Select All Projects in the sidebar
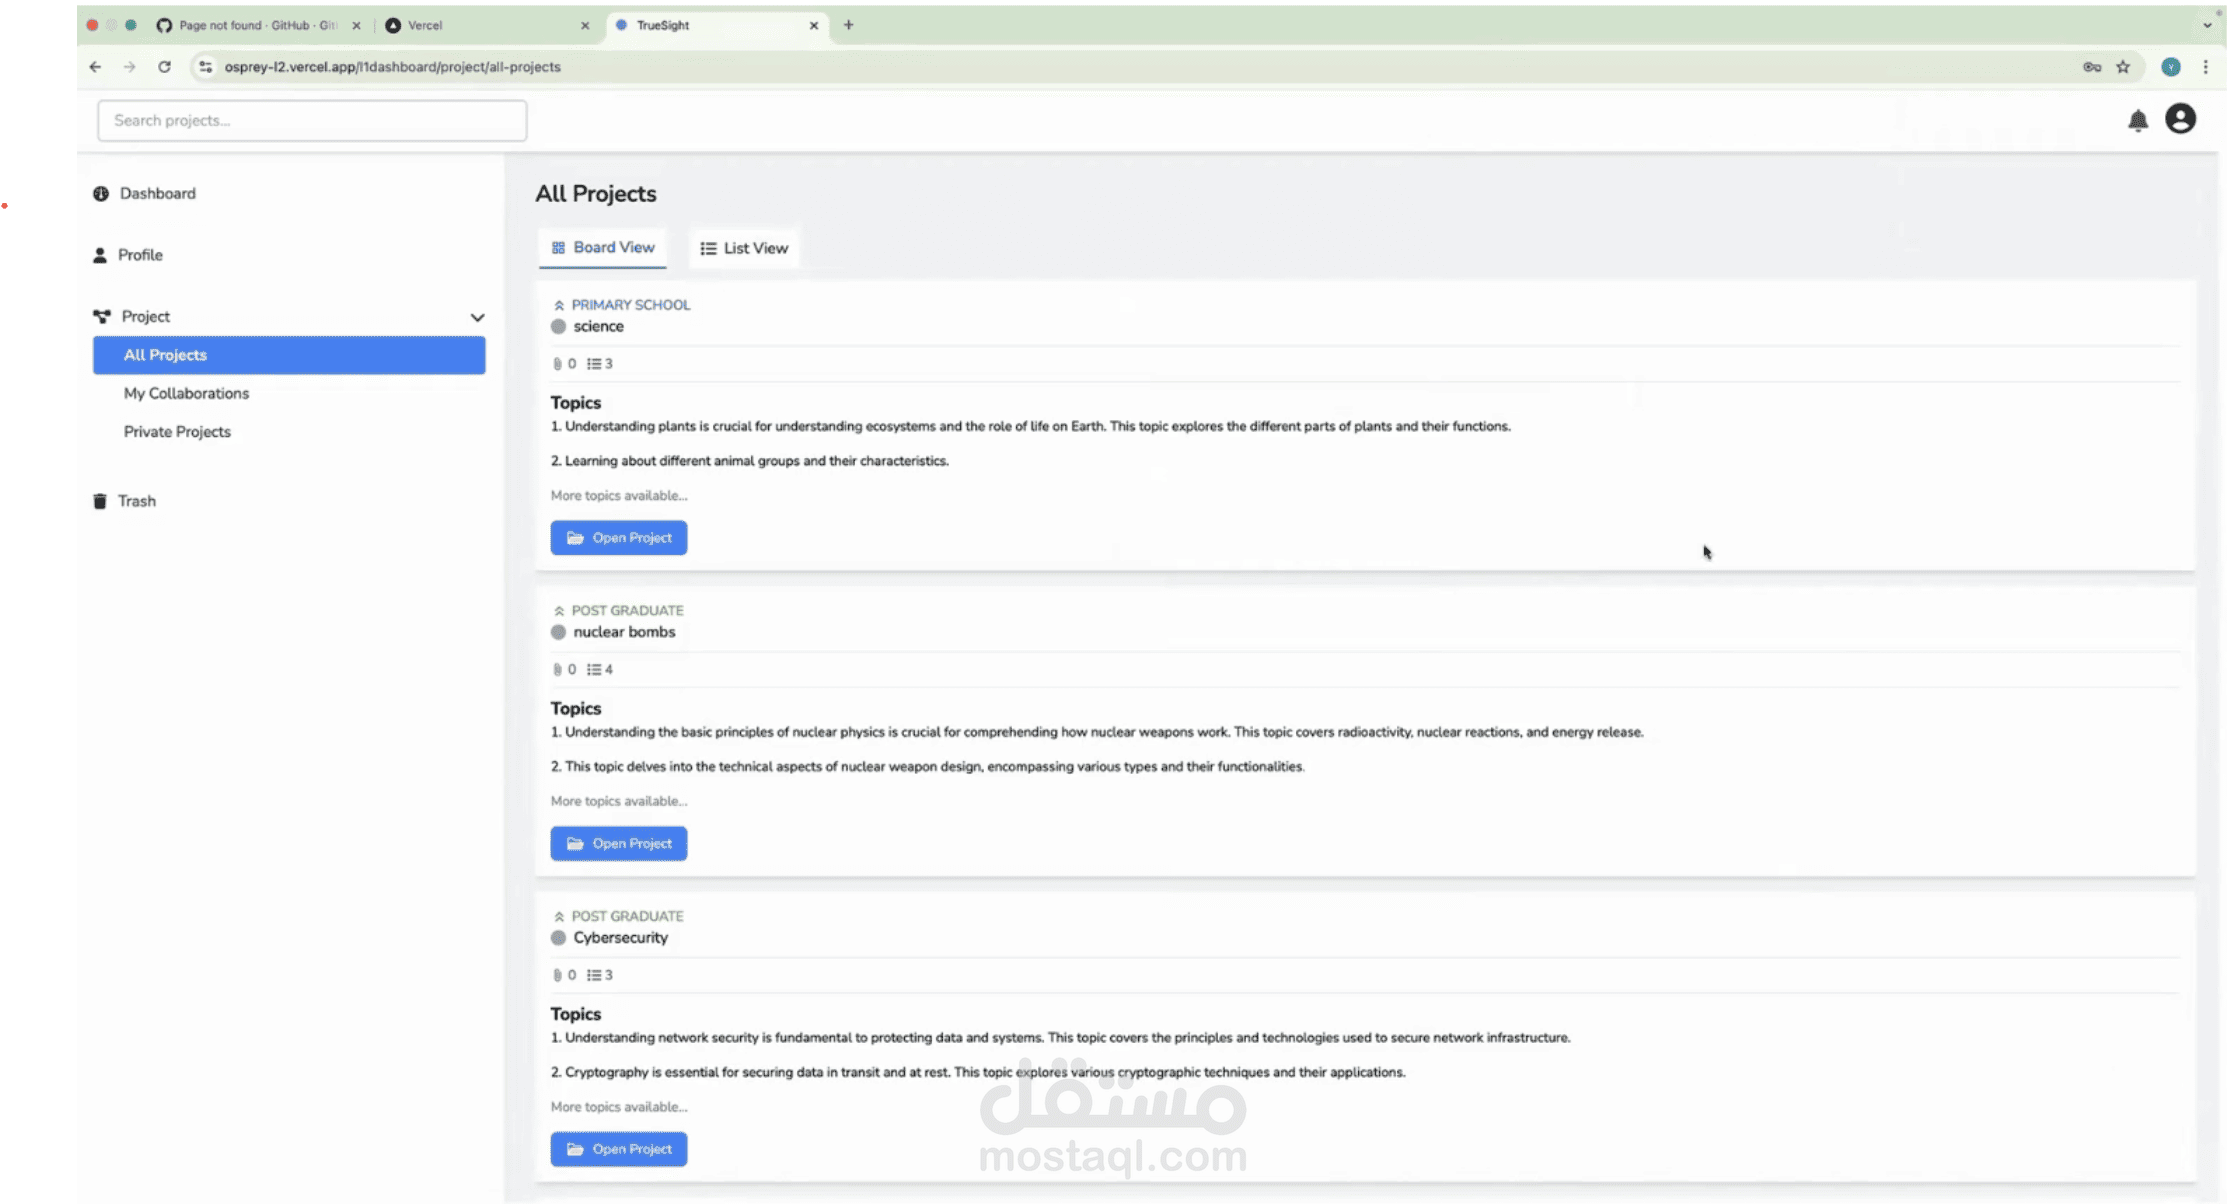The width and height of the screenshot is (2227, 1204). [289, 356]
